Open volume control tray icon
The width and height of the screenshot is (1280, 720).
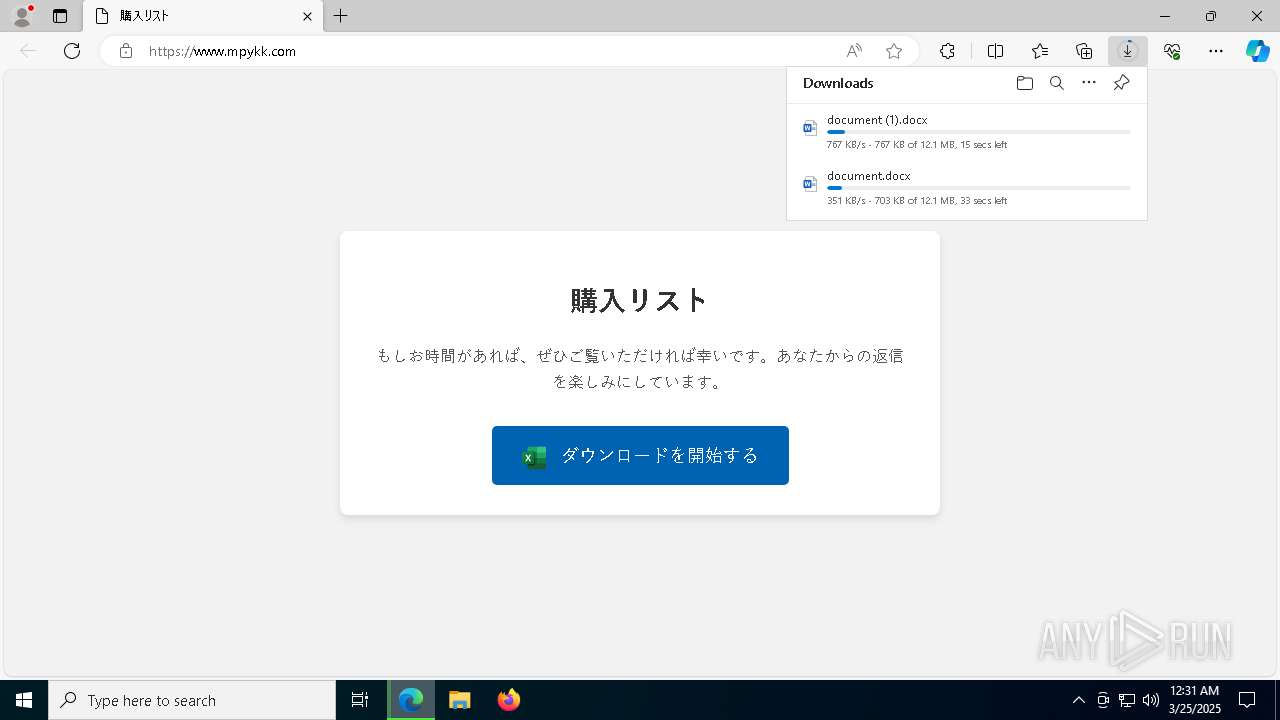1151,700
